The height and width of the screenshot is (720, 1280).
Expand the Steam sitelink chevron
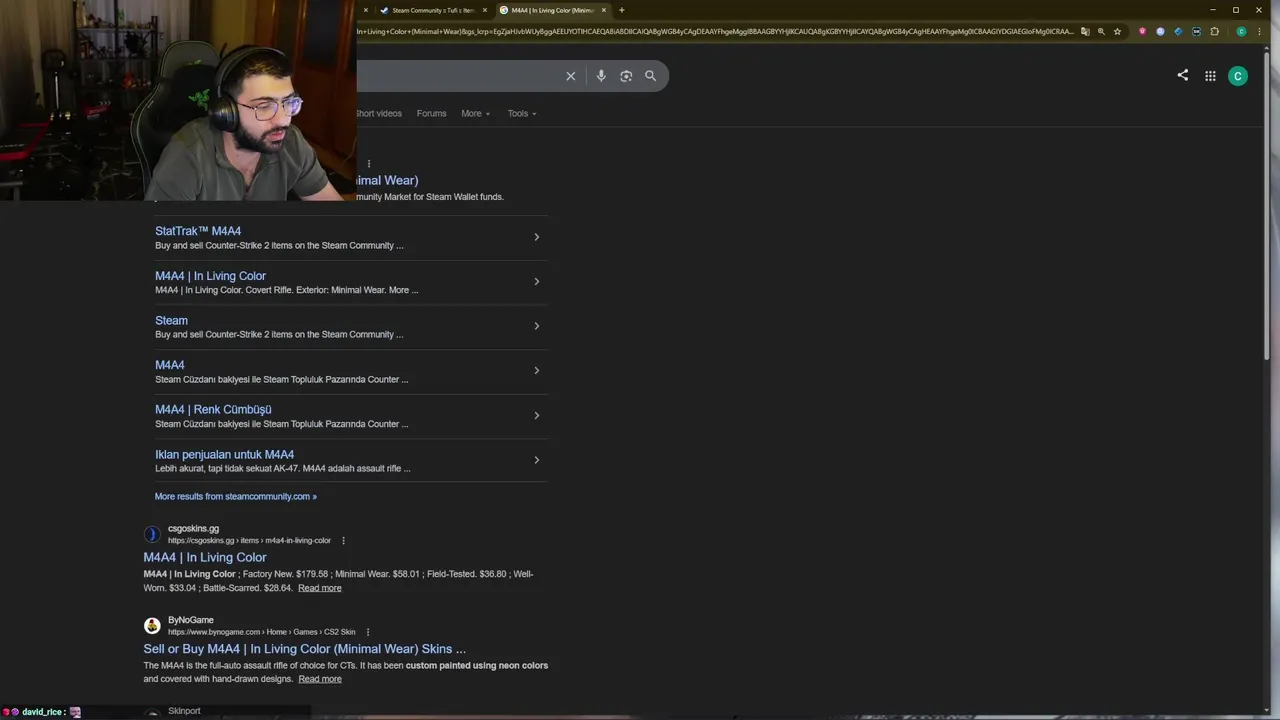536,326
